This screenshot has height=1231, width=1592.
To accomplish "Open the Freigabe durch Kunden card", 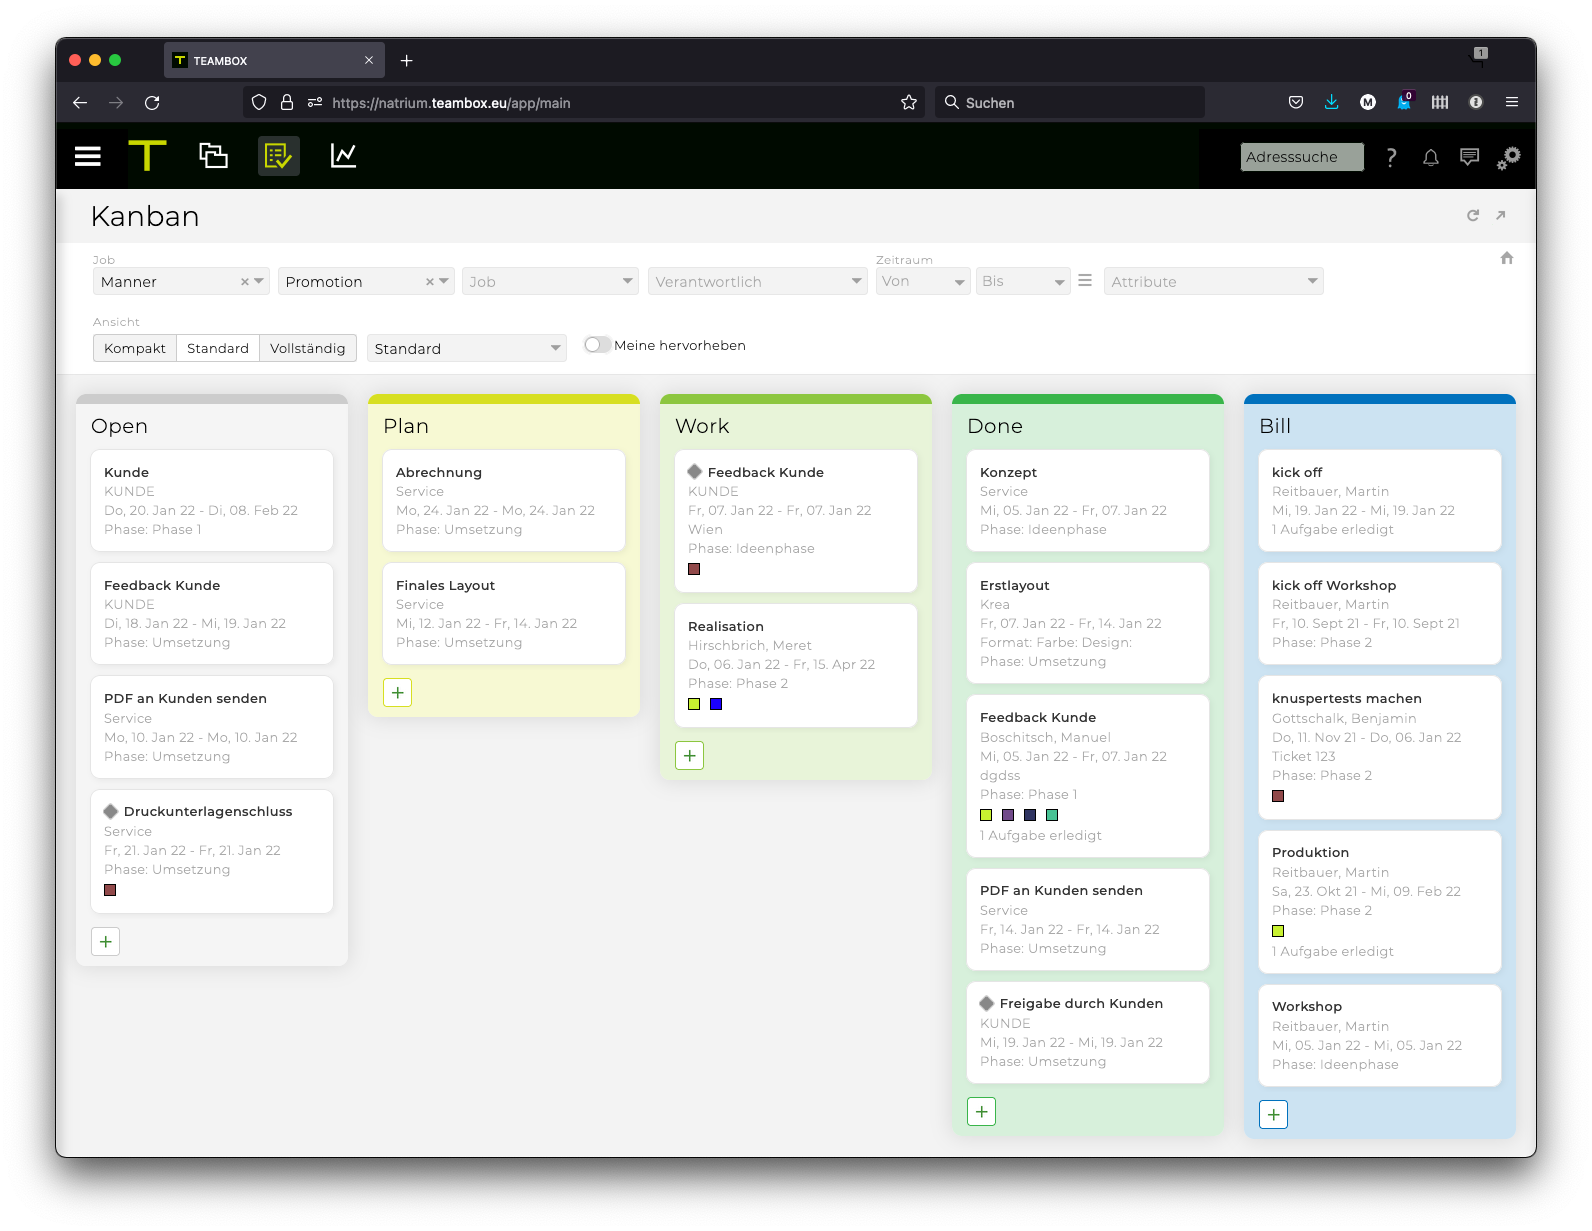I will (1088, 1032).
